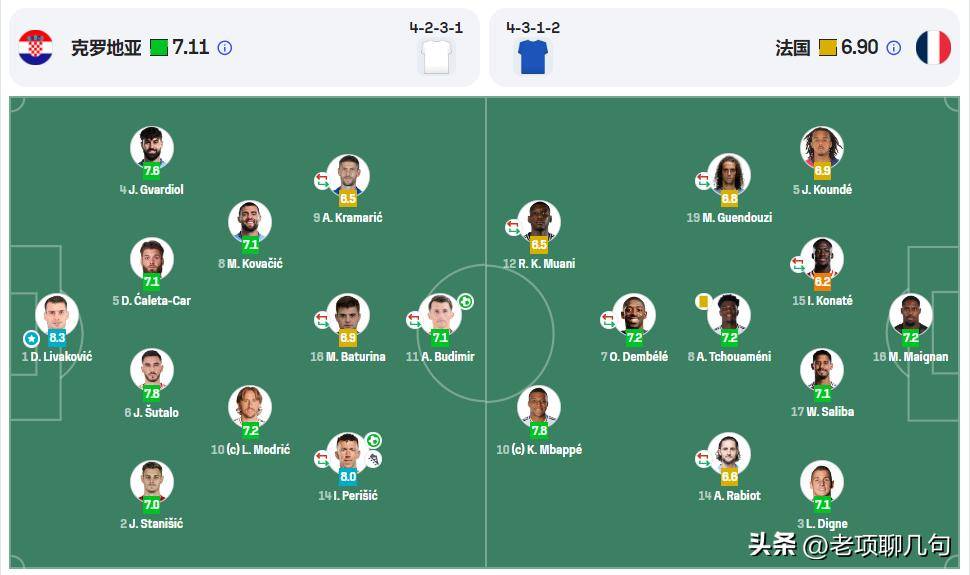Click the substitution icon next to Rabiot
This screenshot has width=970, height=575.
703,459
